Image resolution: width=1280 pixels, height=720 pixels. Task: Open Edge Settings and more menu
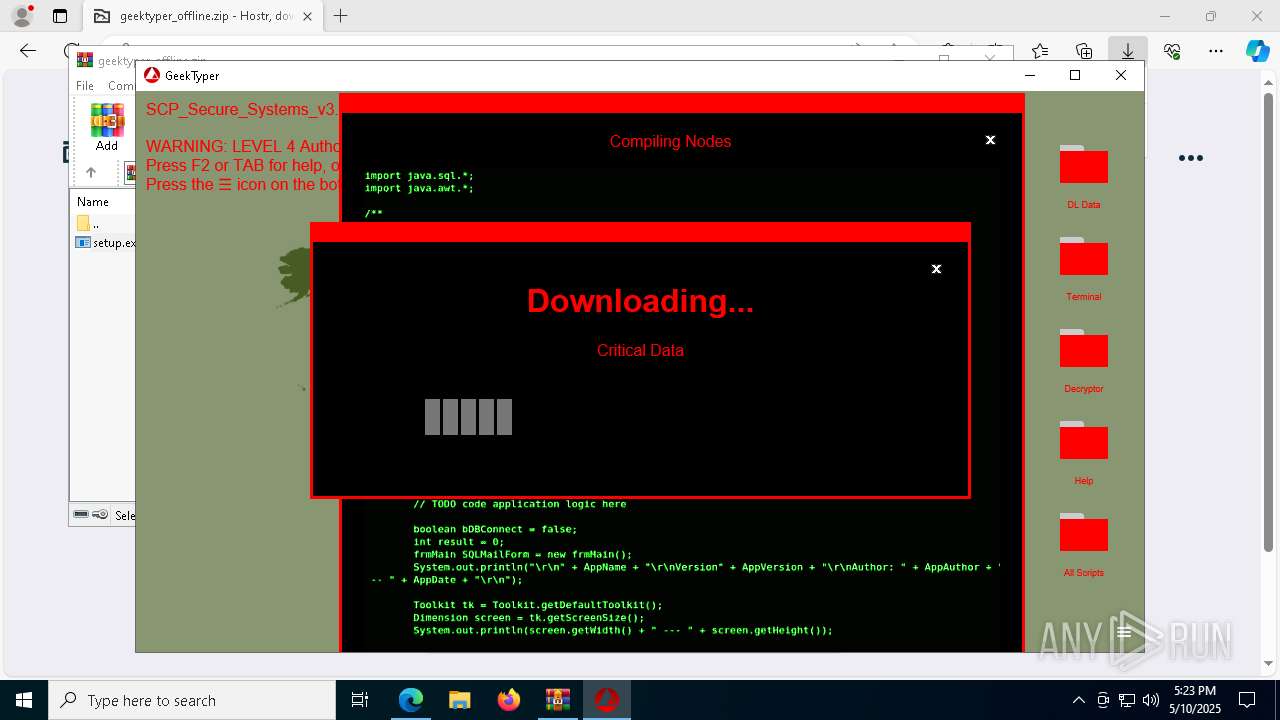(x=1216, y=51)
